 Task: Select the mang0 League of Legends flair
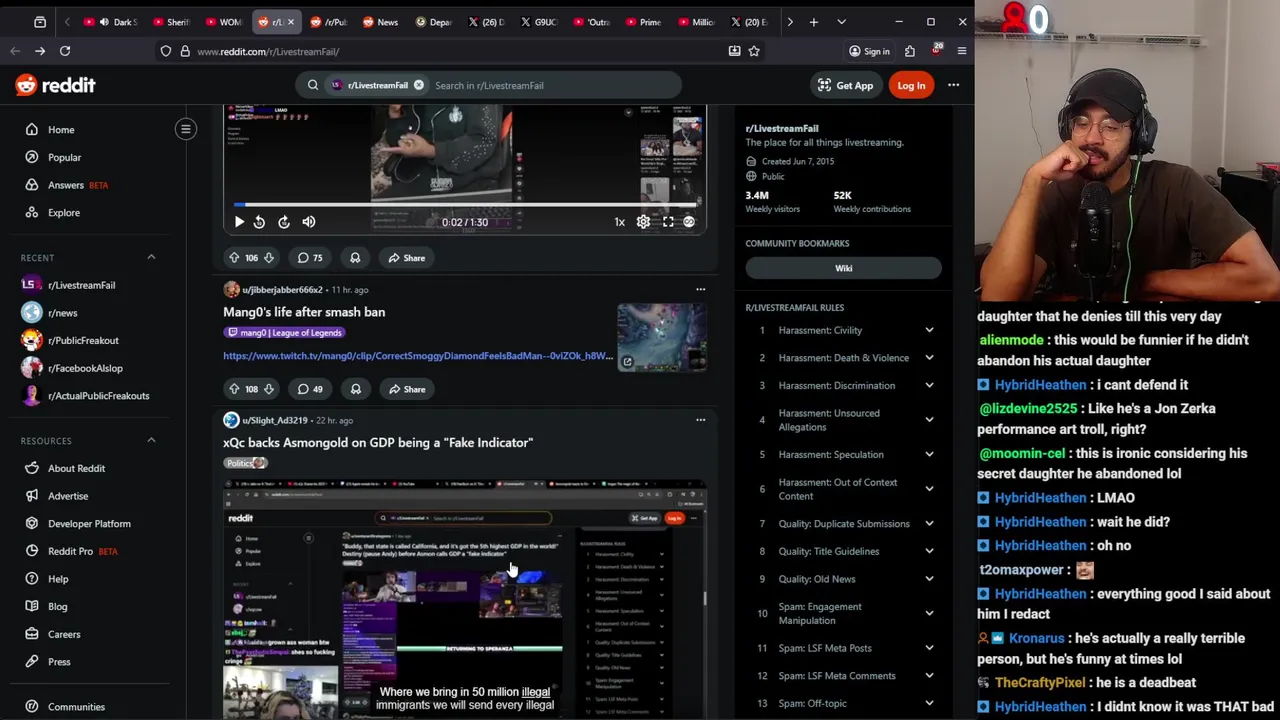tap(284, 333)
